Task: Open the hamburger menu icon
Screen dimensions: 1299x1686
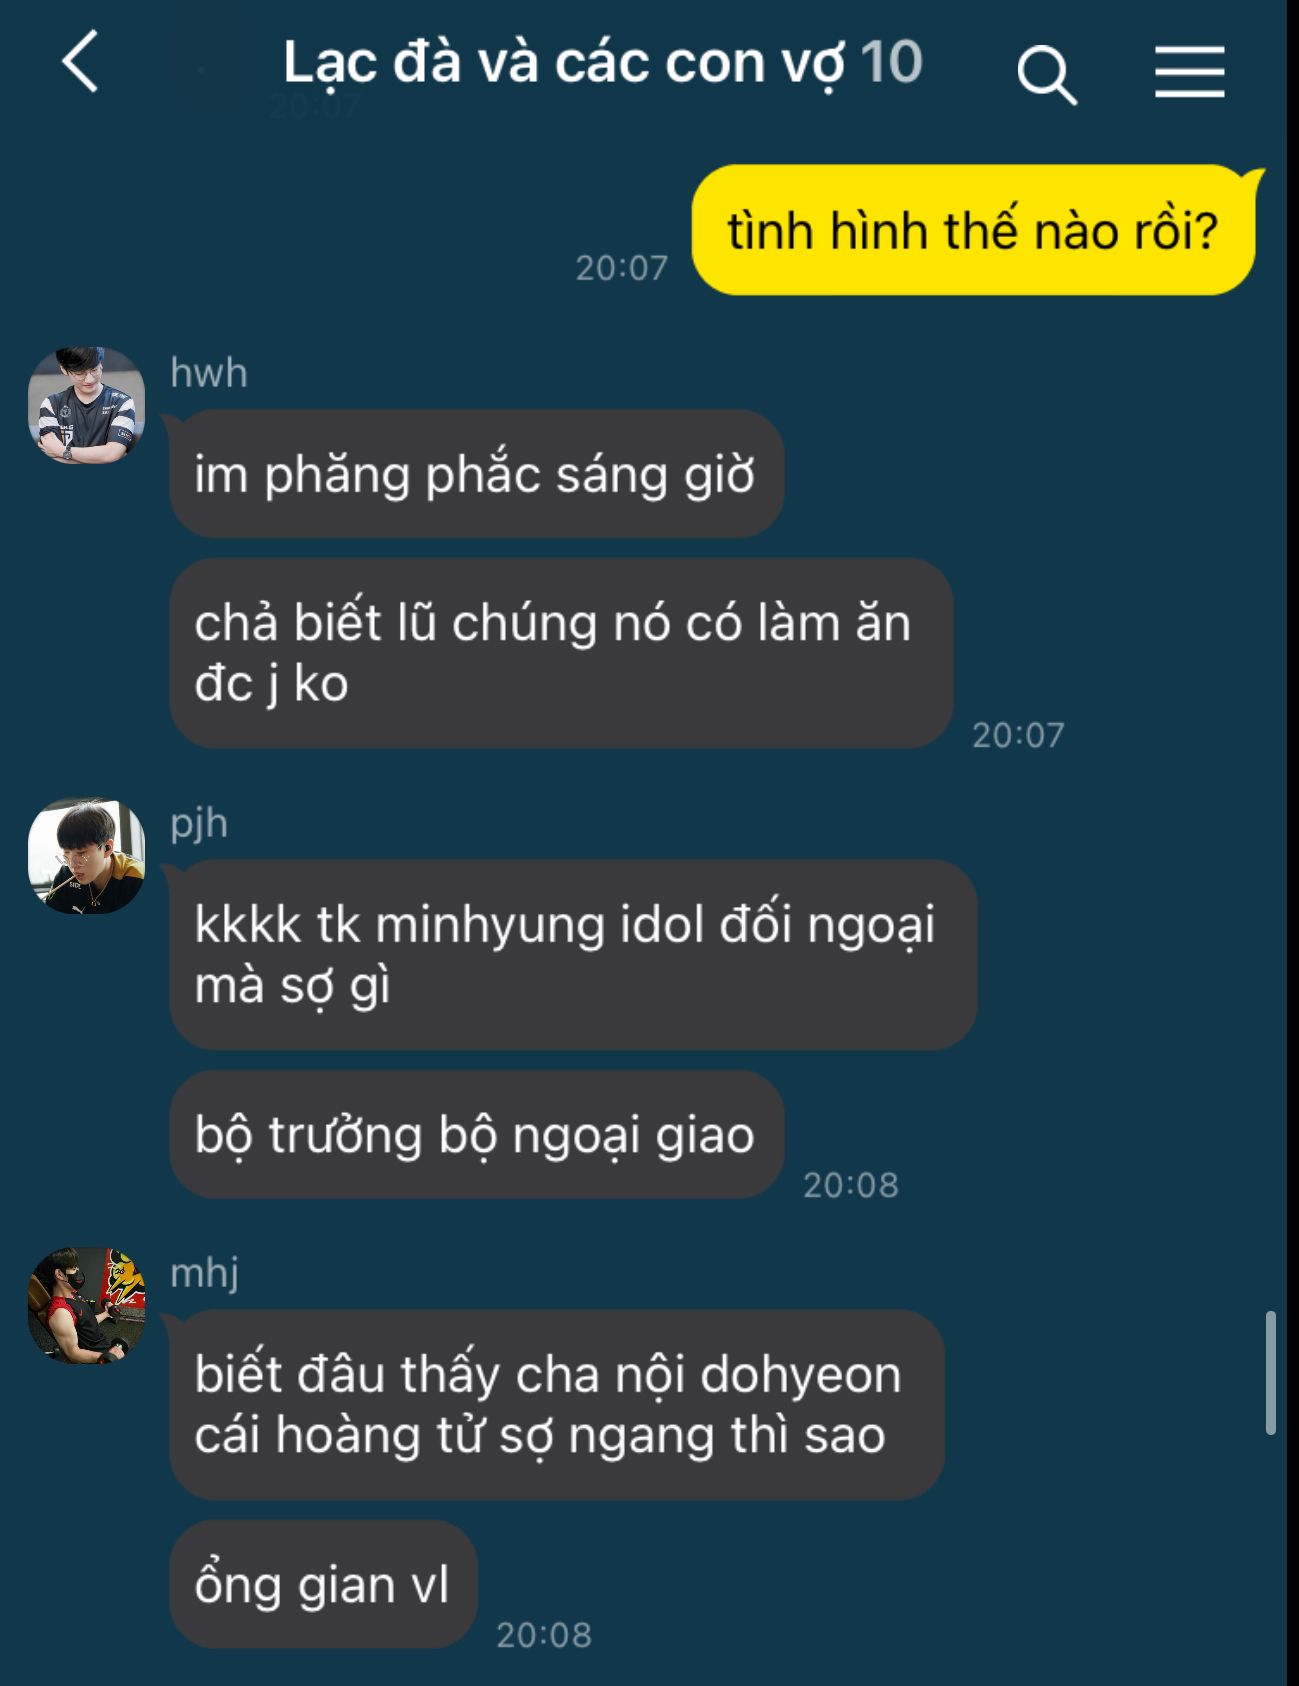Action: click(1189, 72)
